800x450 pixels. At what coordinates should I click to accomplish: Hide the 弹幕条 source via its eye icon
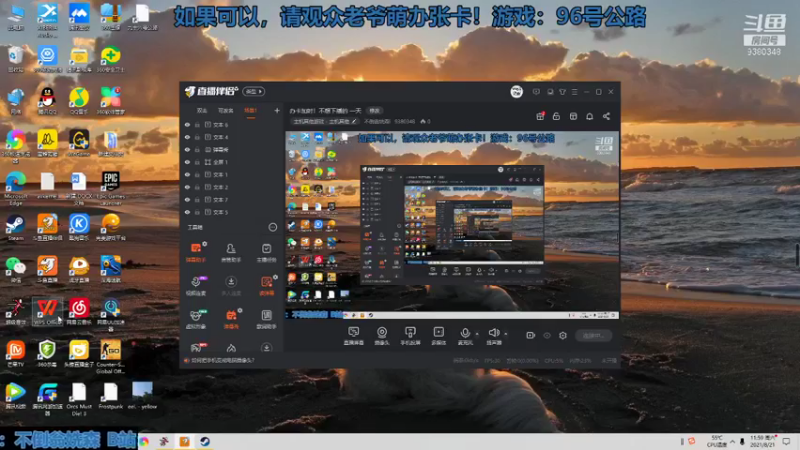click(x=187, y=149)
